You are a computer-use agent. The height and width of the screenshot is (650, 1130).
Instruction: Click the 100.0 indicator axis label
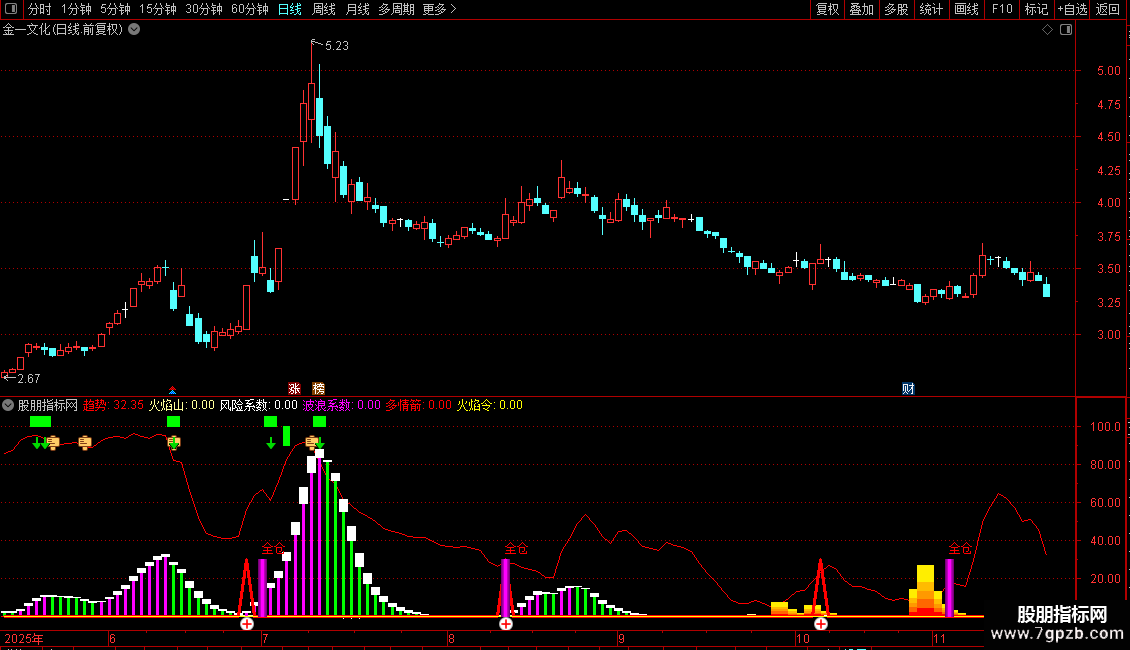[1105, 427]
